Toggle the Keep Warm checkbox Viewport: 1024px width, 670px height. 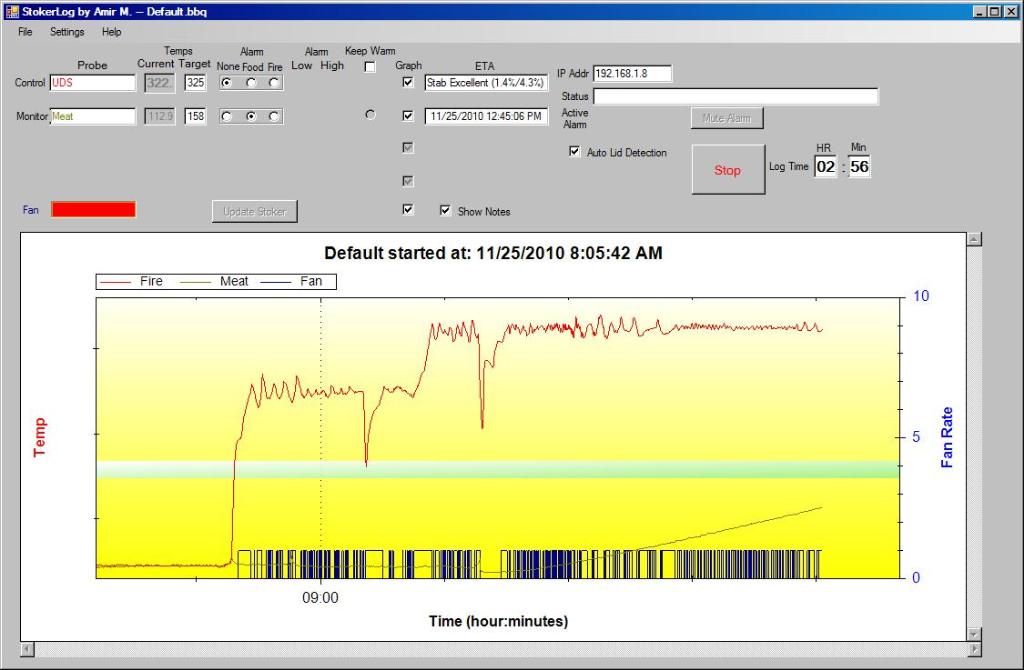(370, 67)
